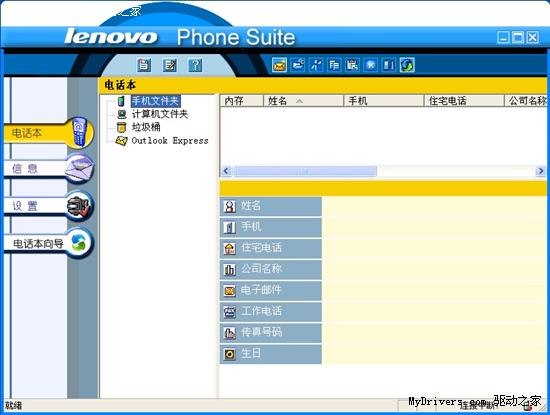Click the scissors-like toolbar icon
The image size is (550, 415).
(316, 65)
